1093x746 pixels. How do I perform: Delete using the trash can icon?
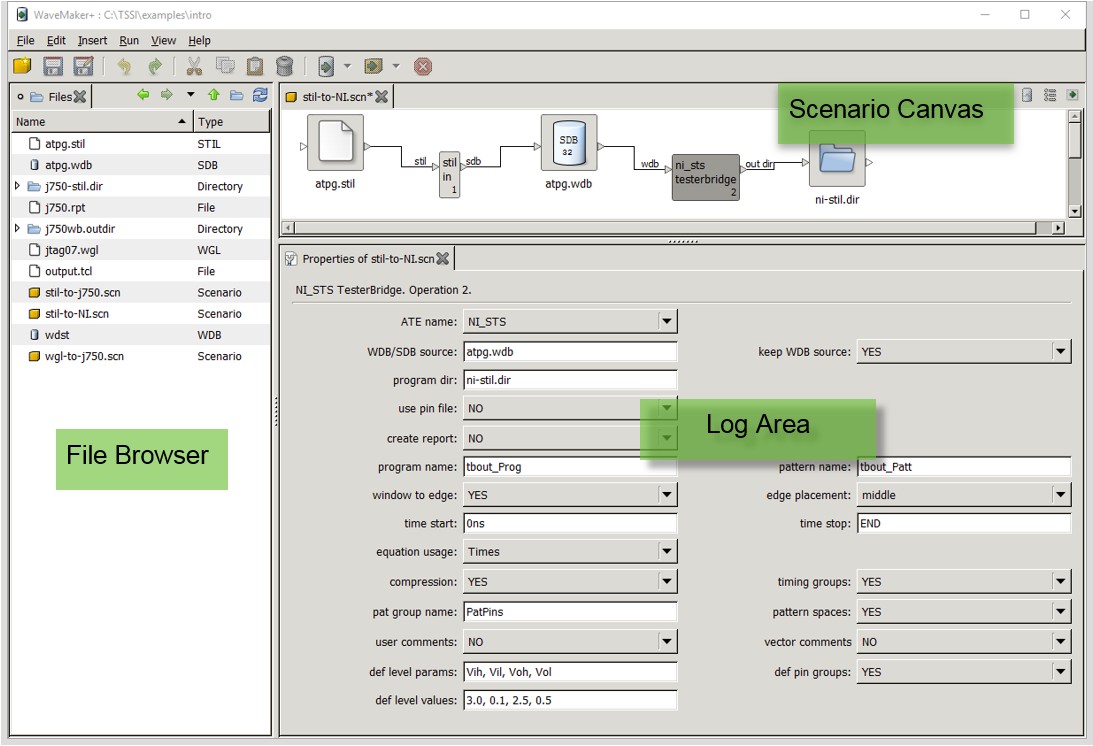[x=284, y=66]
